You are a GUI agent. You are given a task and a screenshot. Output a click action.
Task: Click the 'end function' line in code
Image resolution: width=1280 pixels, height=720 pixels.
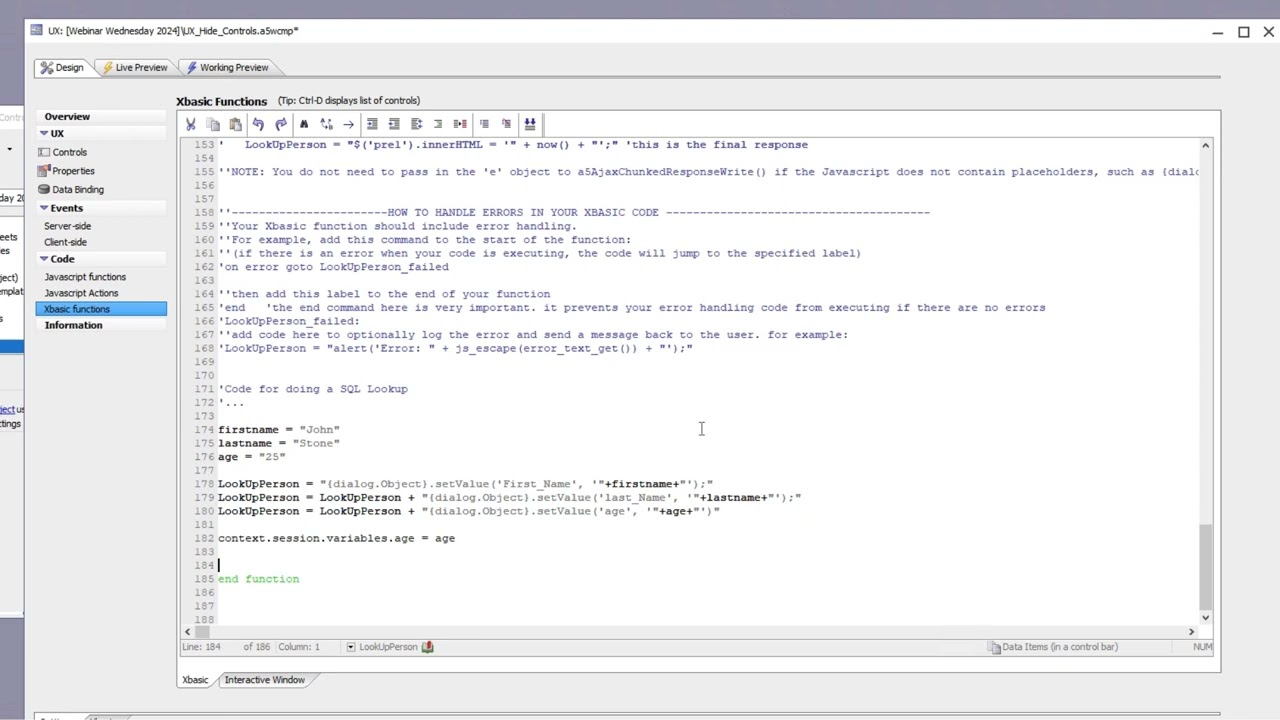258,579
